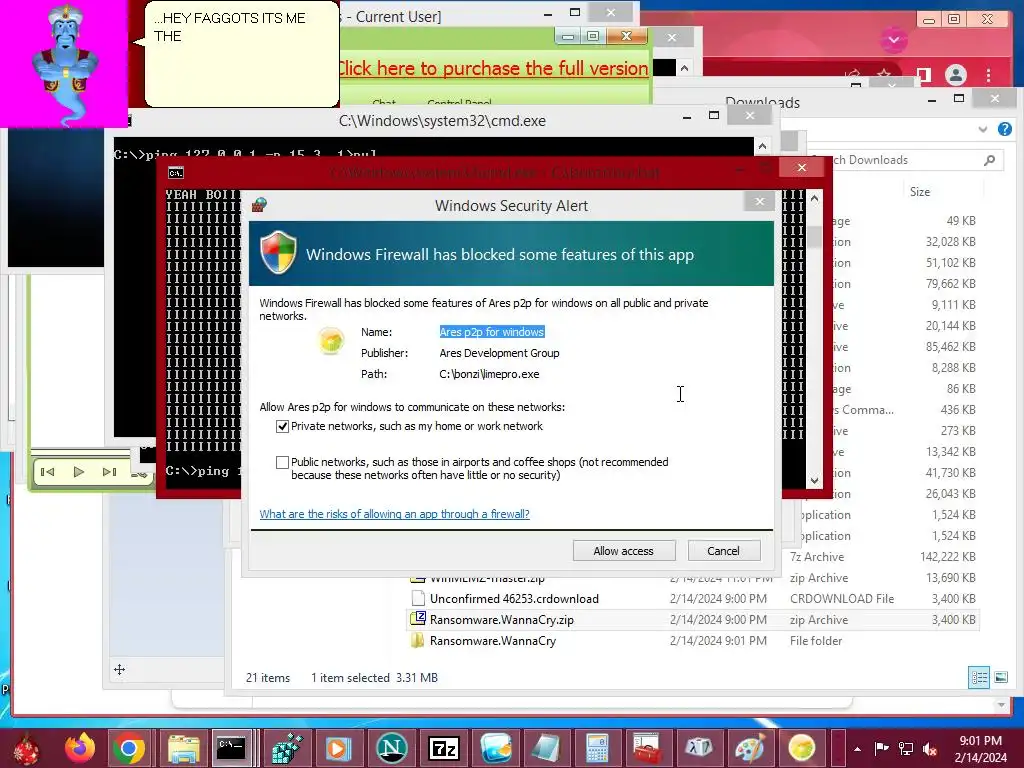Select Unconfirmed 46253.crdownload file
This screenshot has width=1024, height=768.
tap(514, 599)
